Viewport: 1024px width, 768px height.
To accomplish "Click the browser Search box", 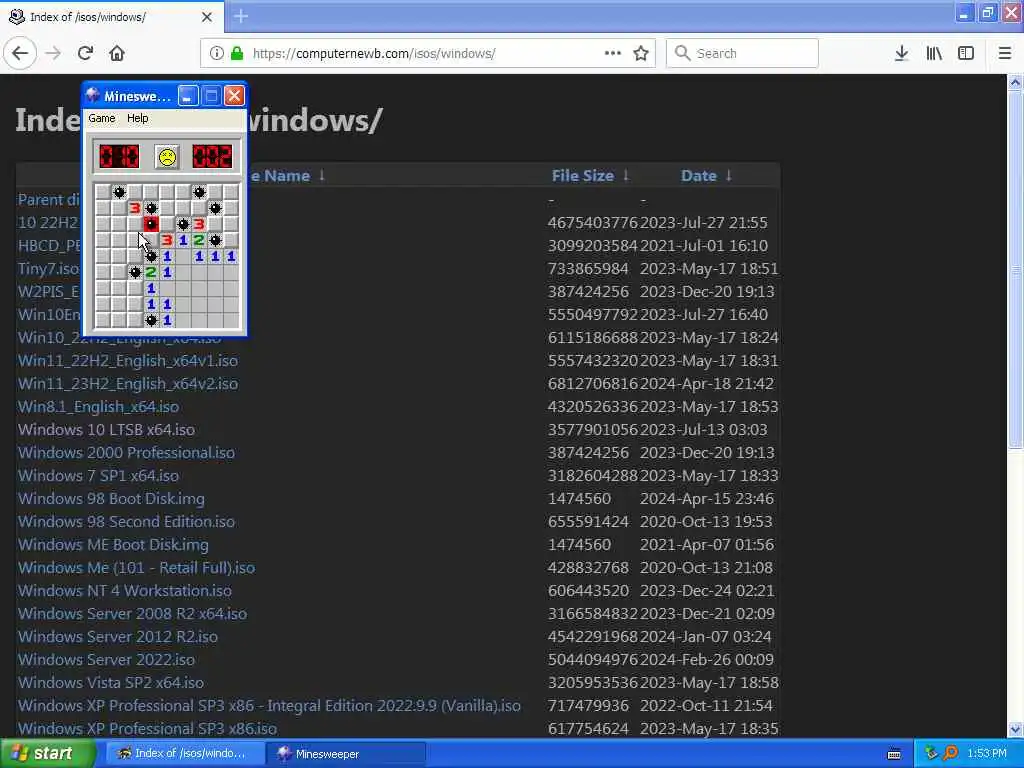I will coord(742,53).
